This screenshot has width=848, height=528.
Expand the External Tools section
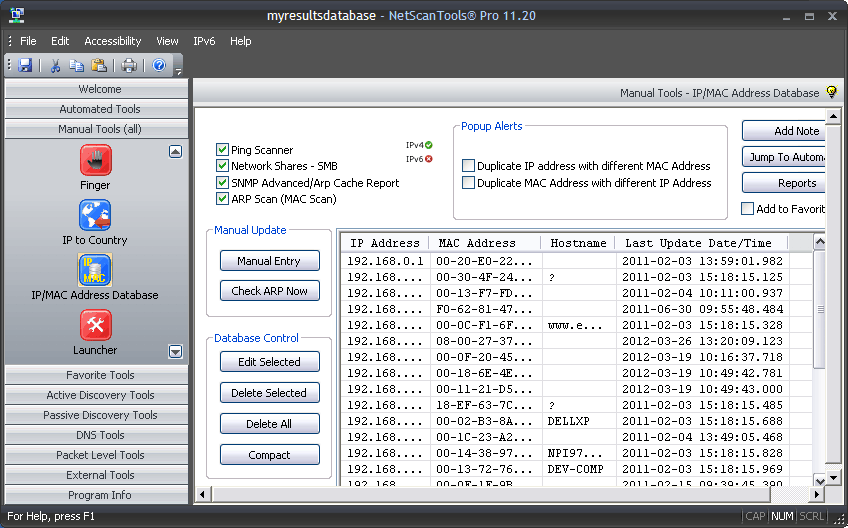pyautogui.click(x=96, y=475)
